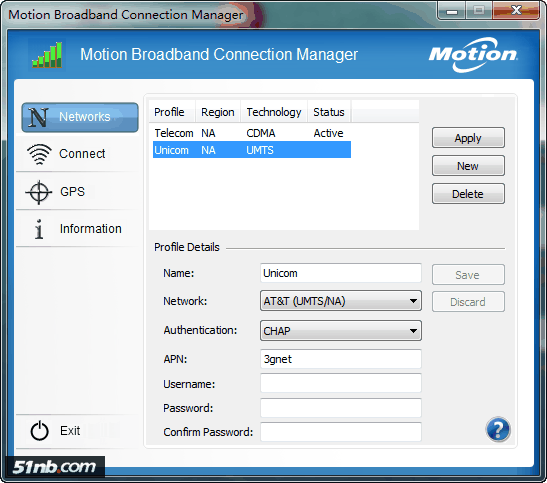Image resolution: width=547 pixels, height=483 pixels.
Task: Click the Motion logo in the header
Action: (473, 55)
